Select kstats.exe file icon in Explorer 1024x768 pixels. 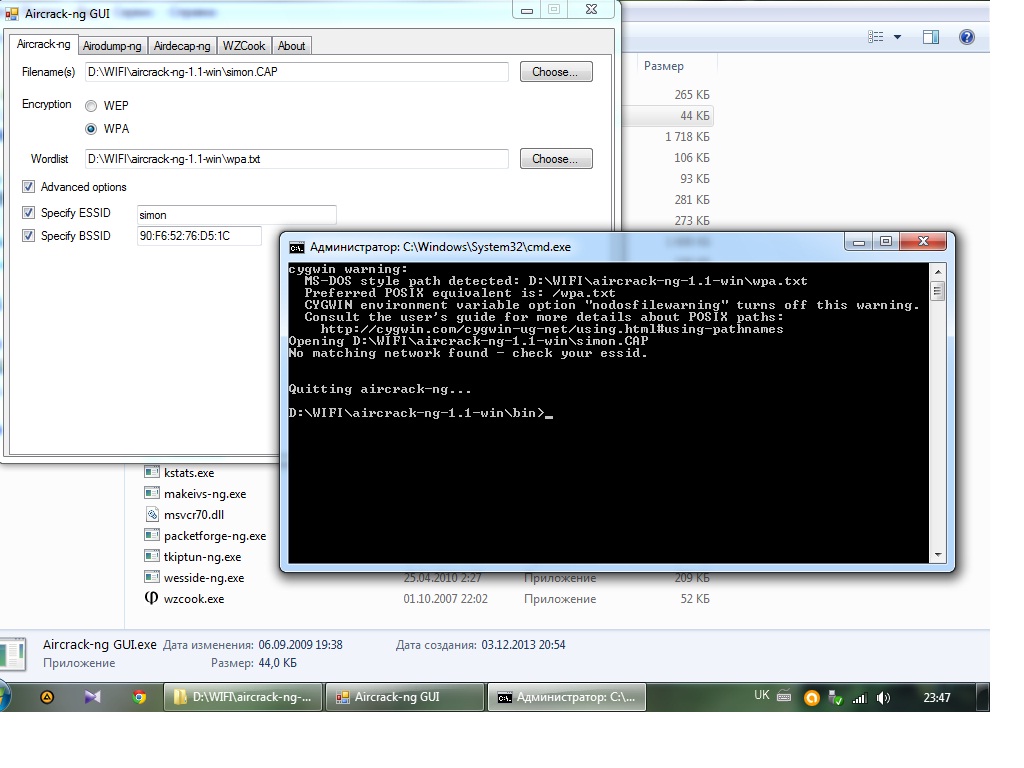click(x=152, y=472)
